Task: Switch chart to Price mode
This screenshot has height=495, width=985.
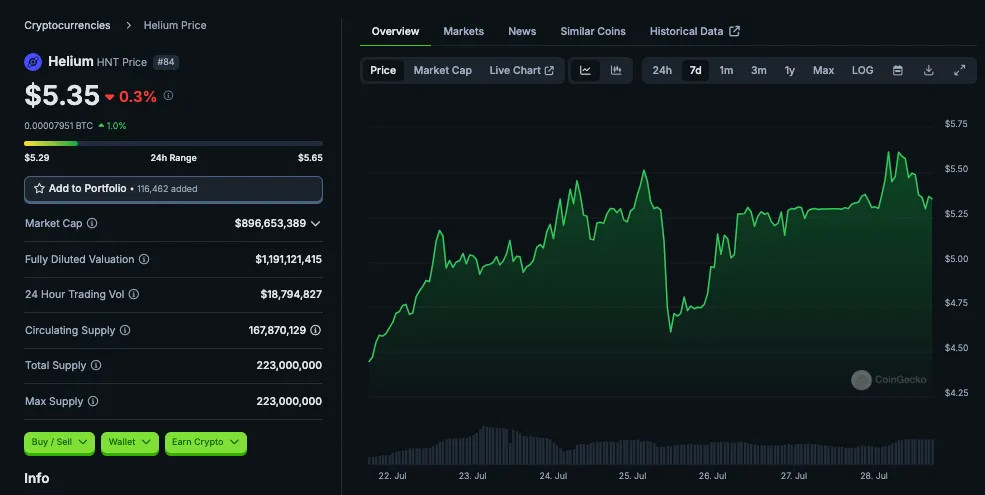Action: point(383,70)
